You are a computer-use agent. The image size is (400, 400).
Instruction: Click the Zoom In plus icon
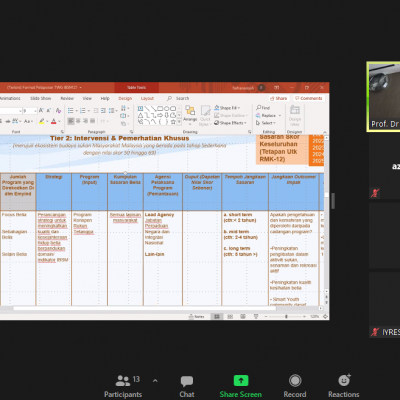click(x=304, y=316)
